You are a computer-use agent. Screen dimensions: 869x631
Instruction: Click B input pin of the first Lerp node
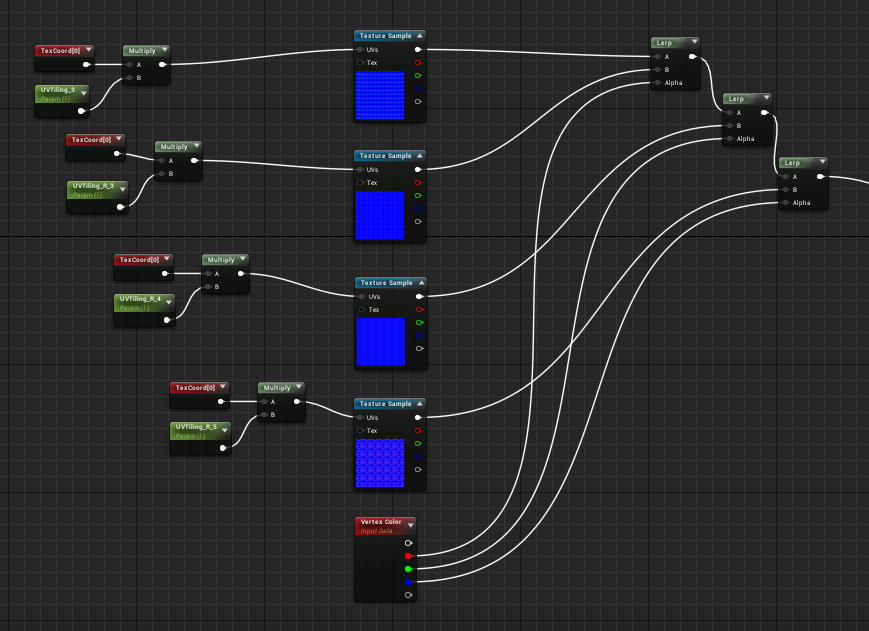click(x=657, y=70)
